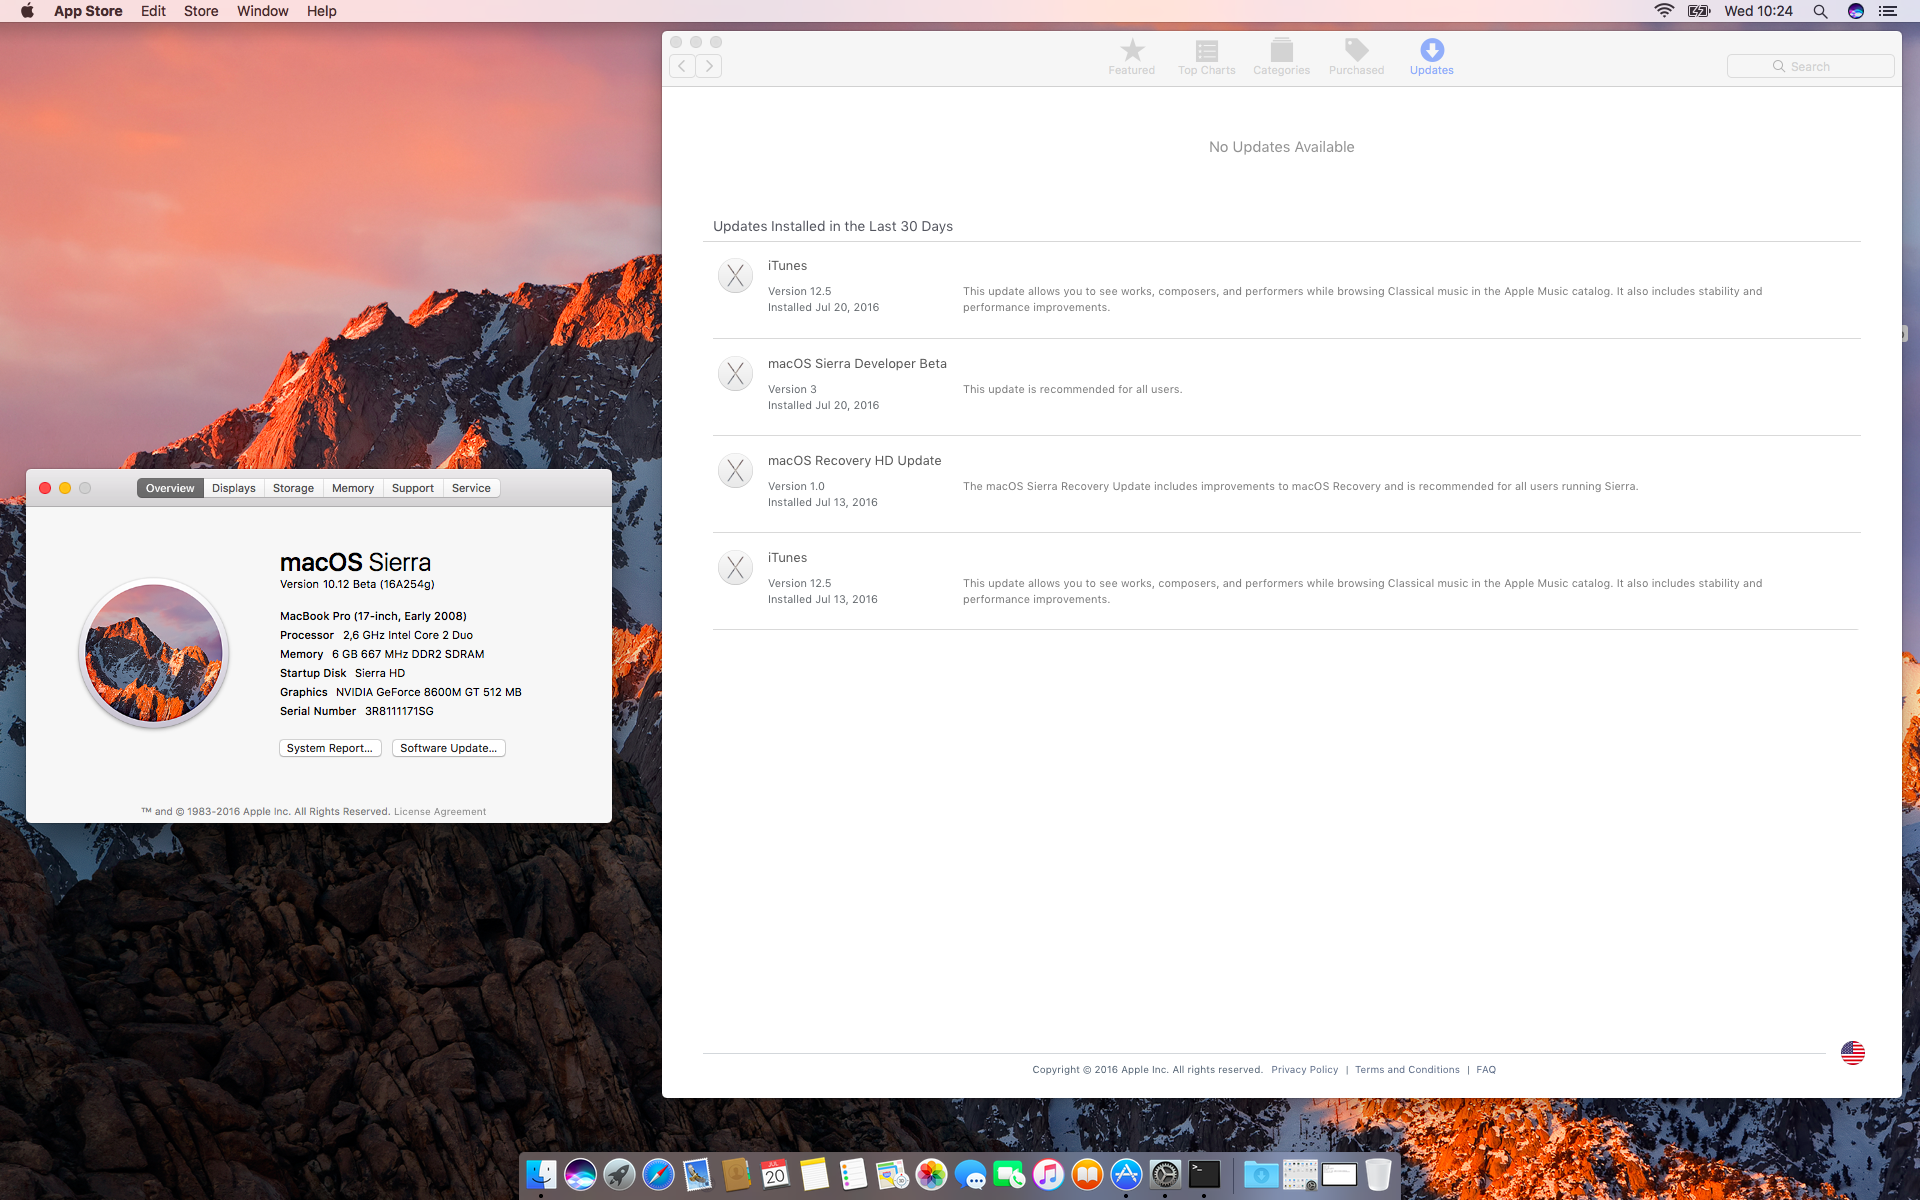Click the Software Update button

click(x=448, y=748)
